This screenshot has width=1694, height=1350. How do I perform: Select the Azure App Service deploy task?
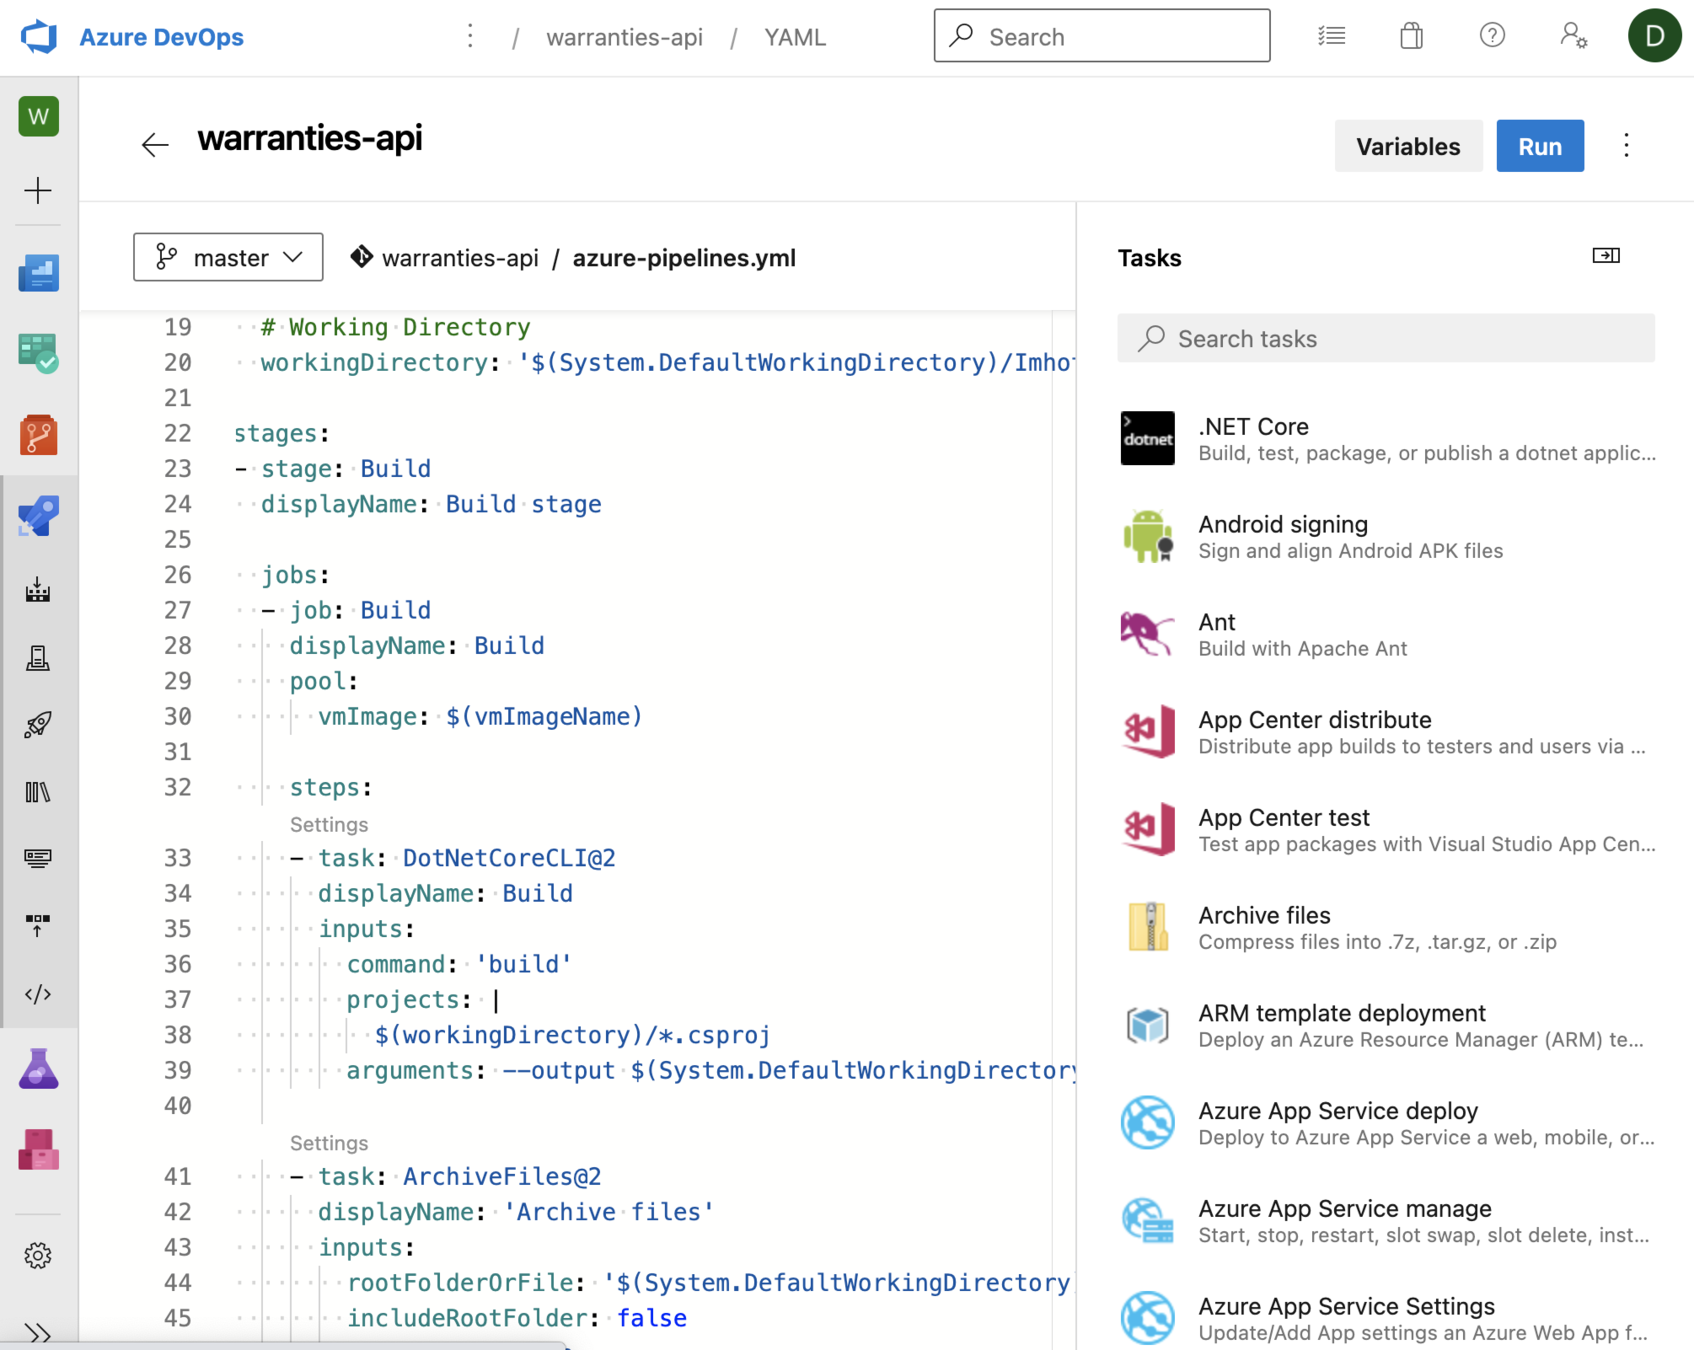1386,1124
